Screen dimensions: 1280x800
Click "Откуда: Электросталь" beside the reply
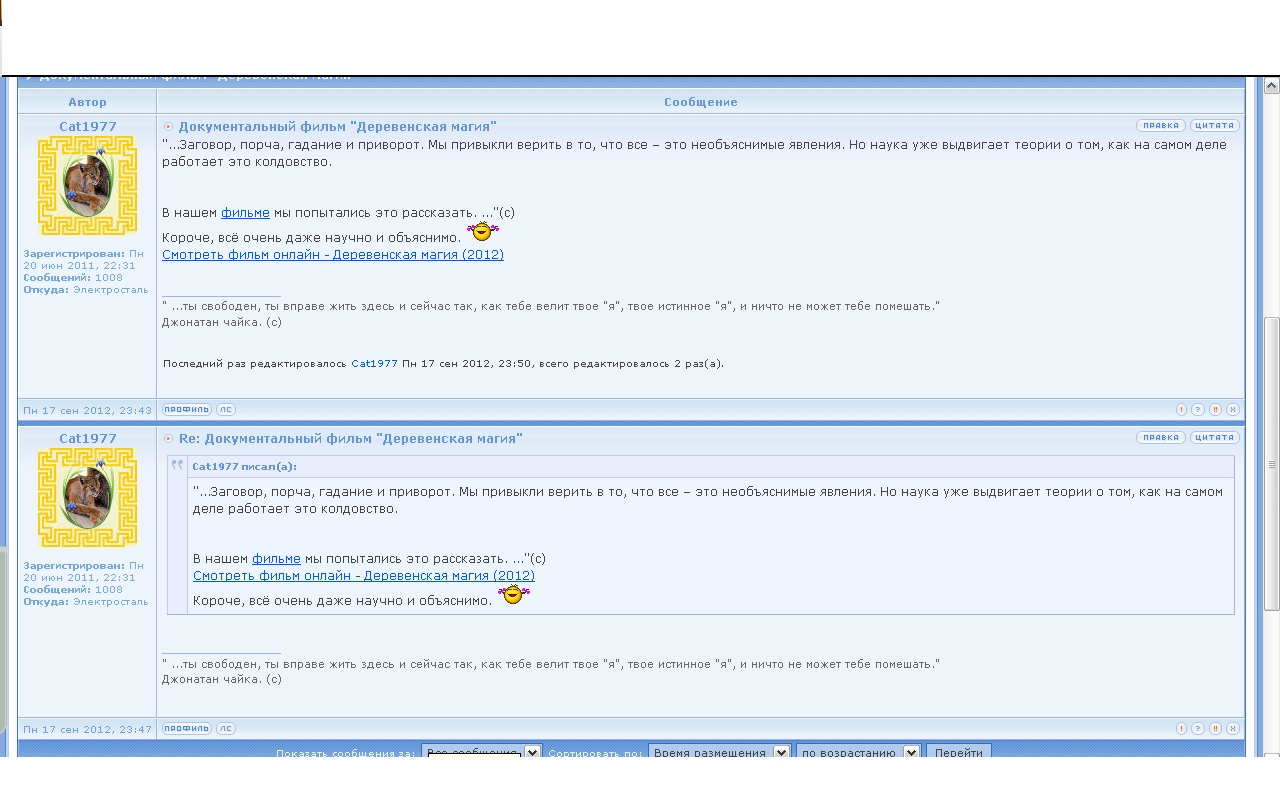point(86,602)
